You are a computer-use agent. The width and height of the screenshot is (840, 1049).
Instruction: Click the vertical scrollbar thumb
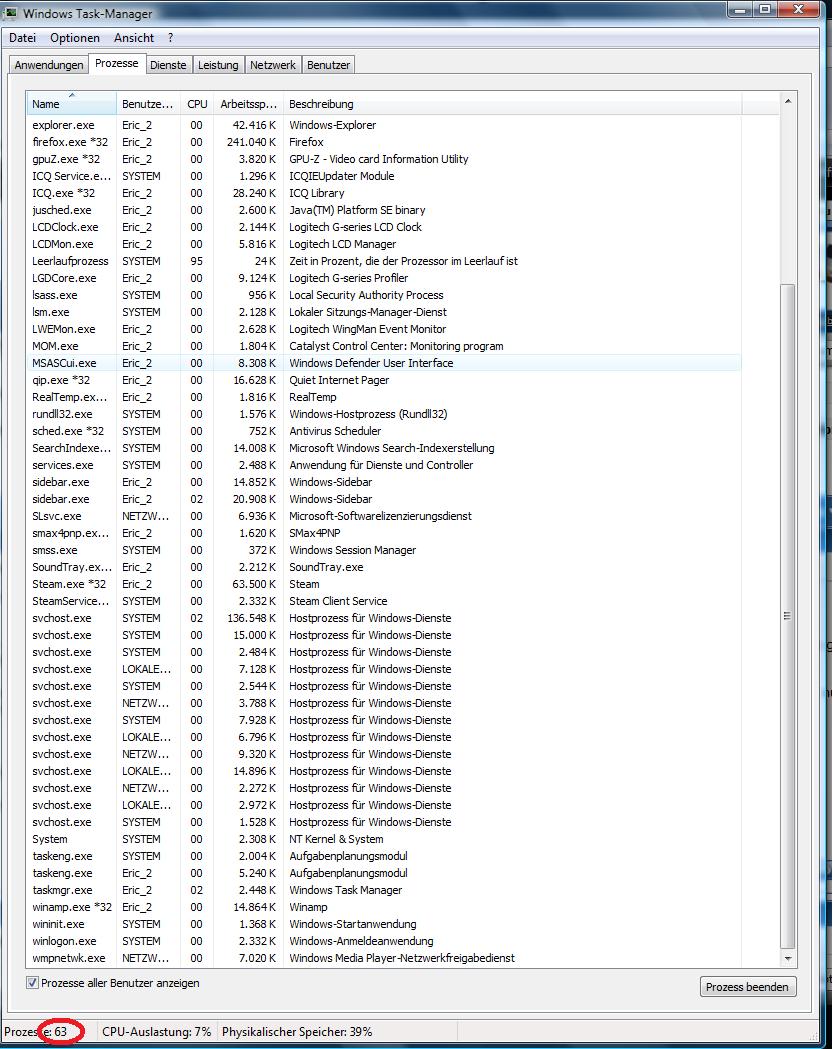point(788,615)
